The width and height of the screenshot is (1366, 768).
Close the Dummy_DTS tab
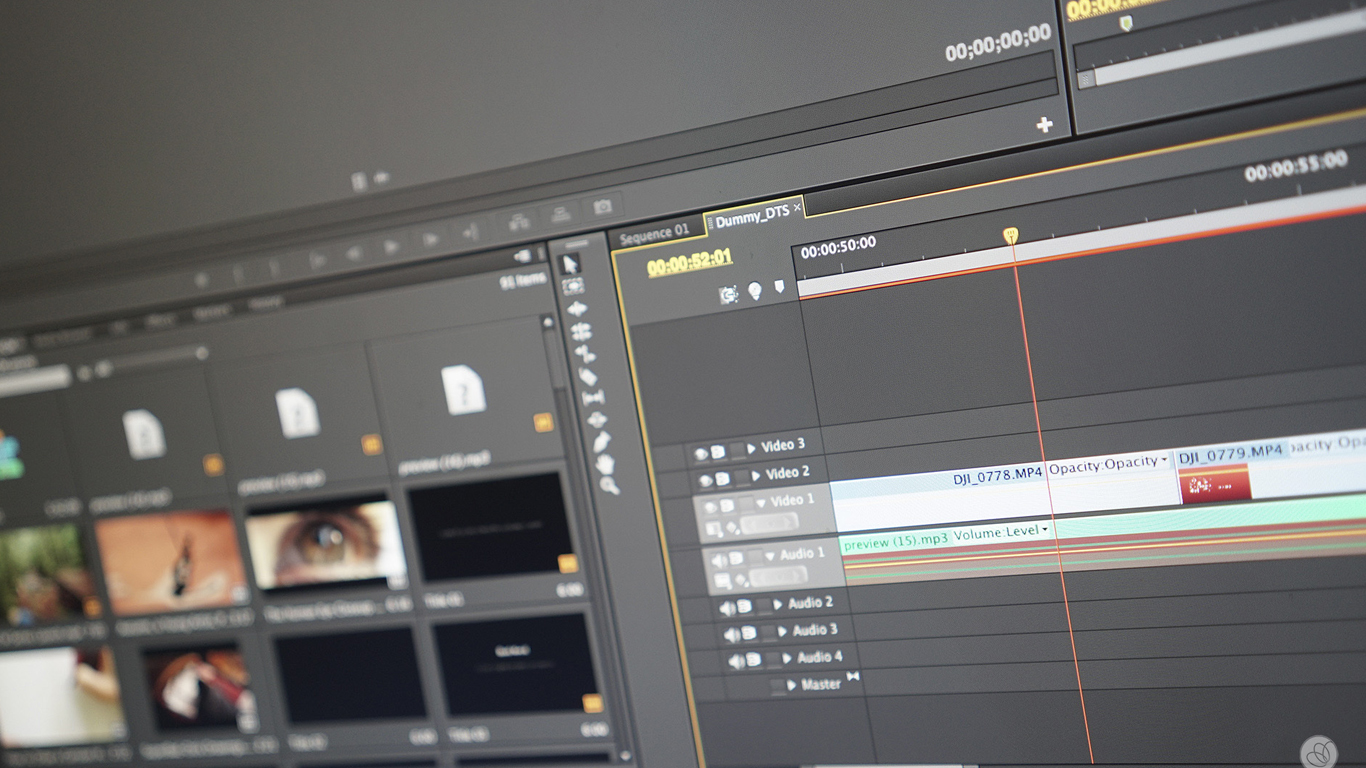797,209
